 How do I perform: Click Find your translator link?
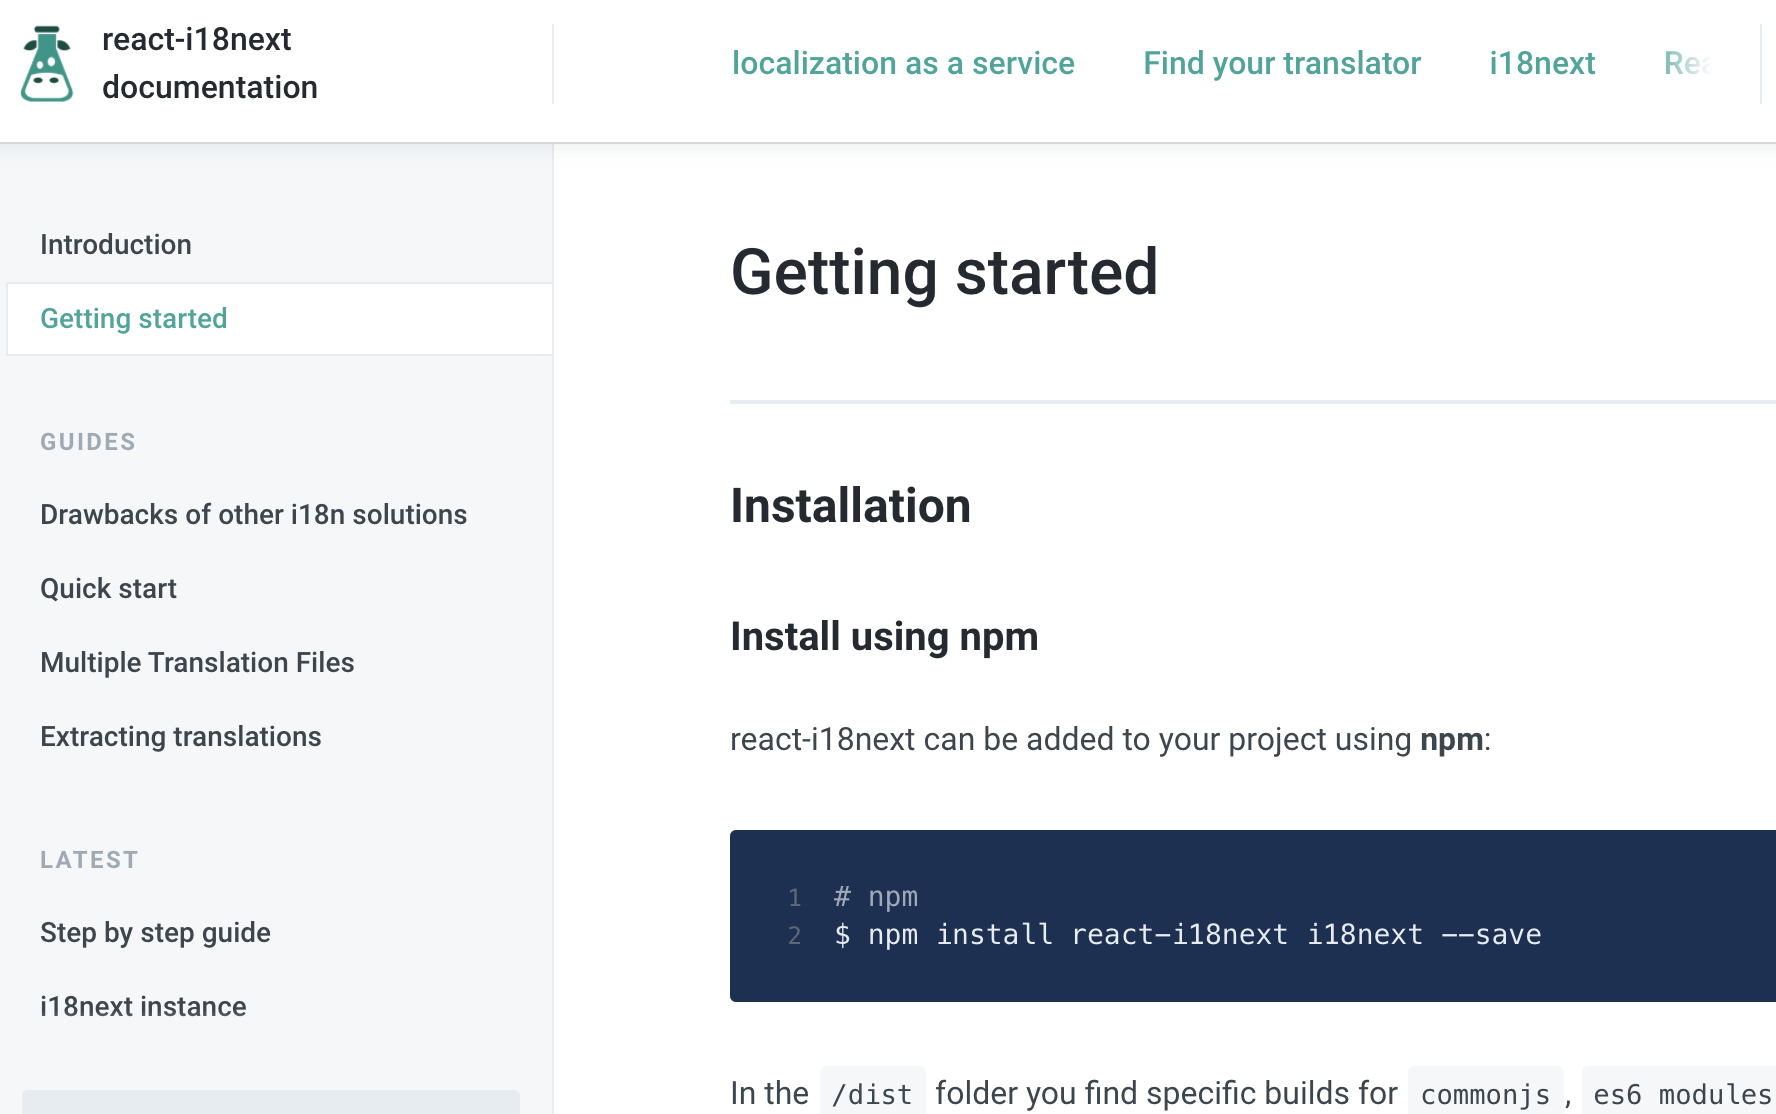(x=1281, y=63)
